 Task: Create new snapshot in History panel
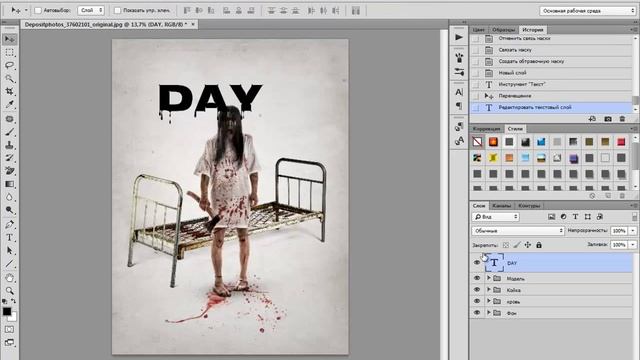[608, 119]
